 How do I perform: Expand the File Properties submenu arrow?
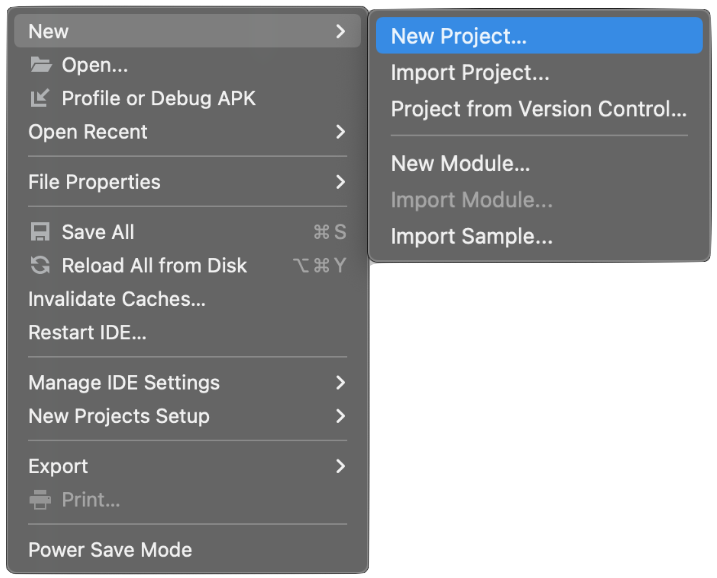(x=340, y=182)
